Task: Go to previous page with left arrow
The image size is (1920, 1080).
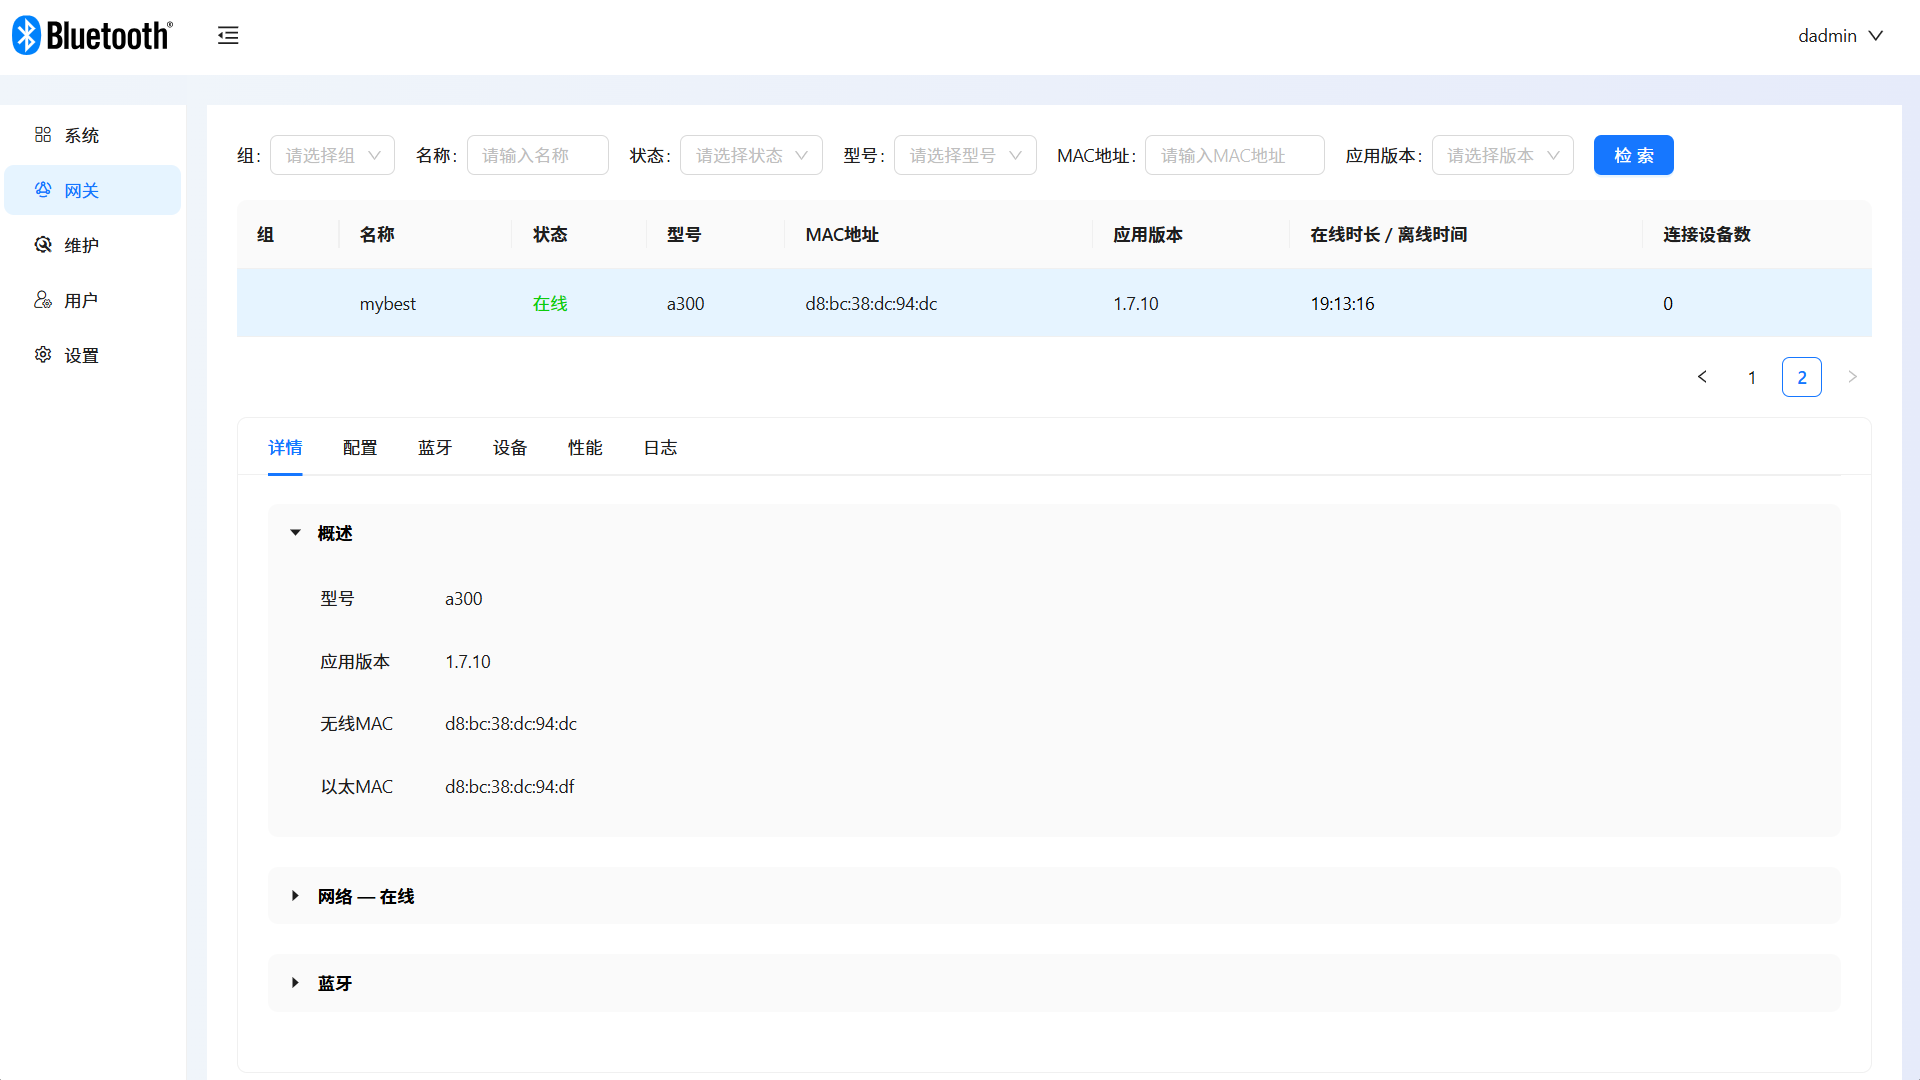Action: [1702, 377]
